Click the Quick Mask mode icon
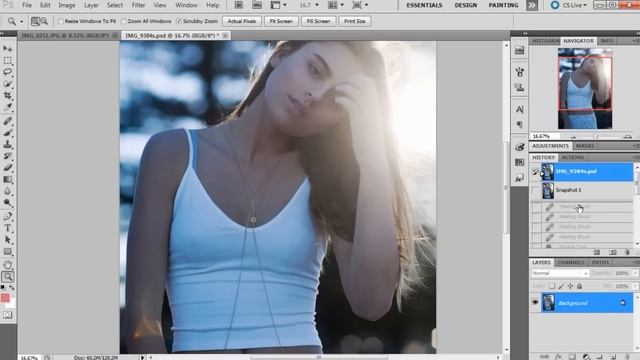The width and height of the screenshot is (640, 360). coord(8,315)
